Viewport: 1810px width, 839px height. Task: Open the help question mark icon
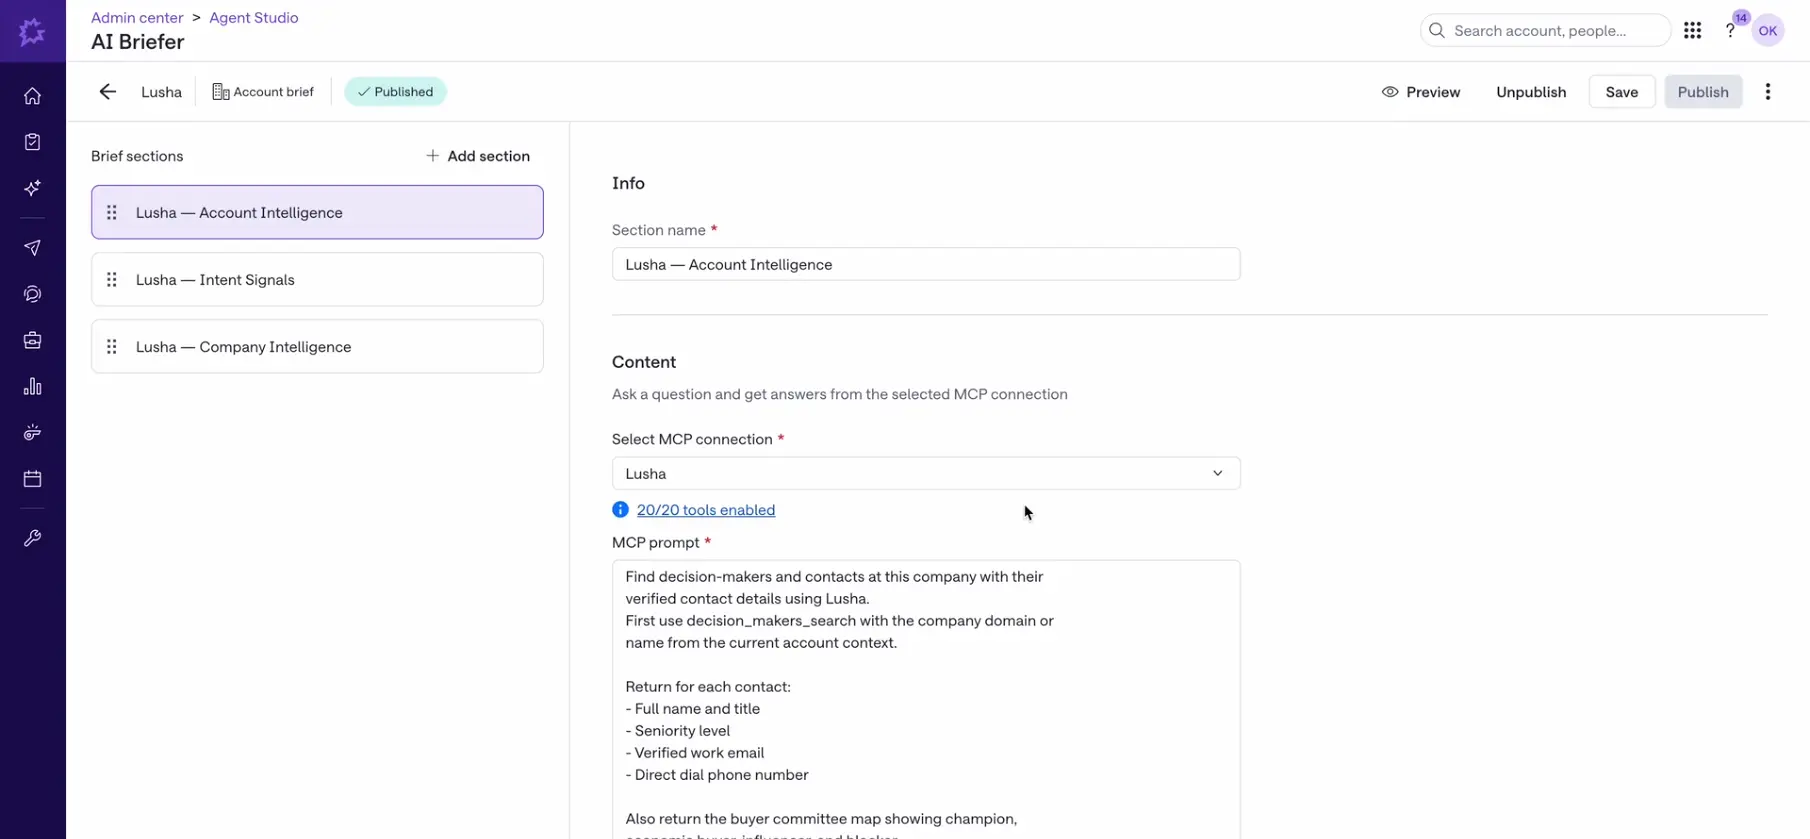(x=1730, y=31)
